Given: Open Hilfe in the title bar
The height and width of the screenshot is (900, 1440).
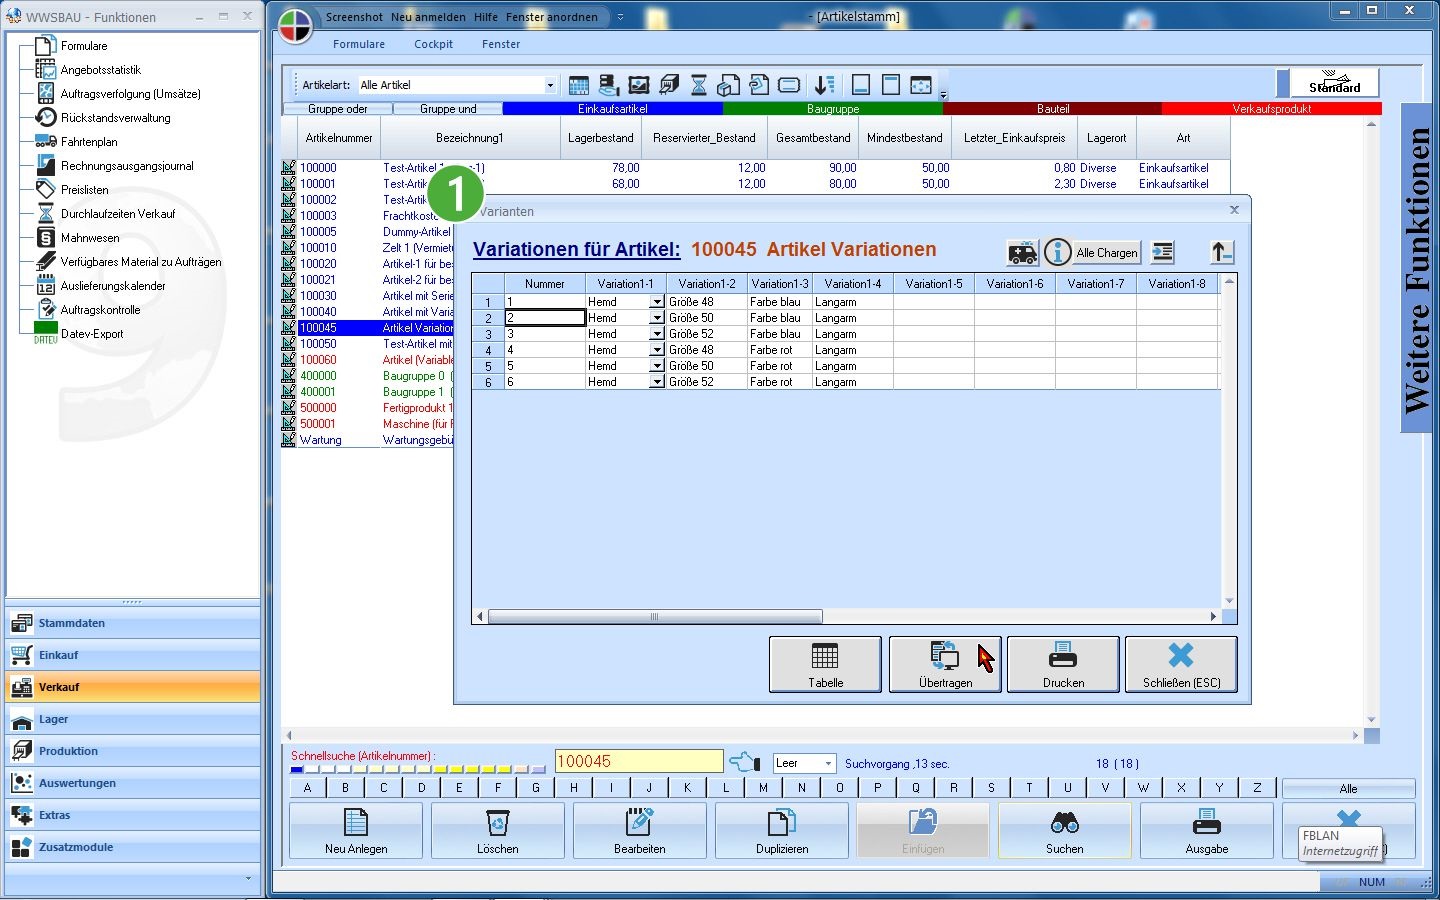Looking at the screenshot, I should (486, 17).
